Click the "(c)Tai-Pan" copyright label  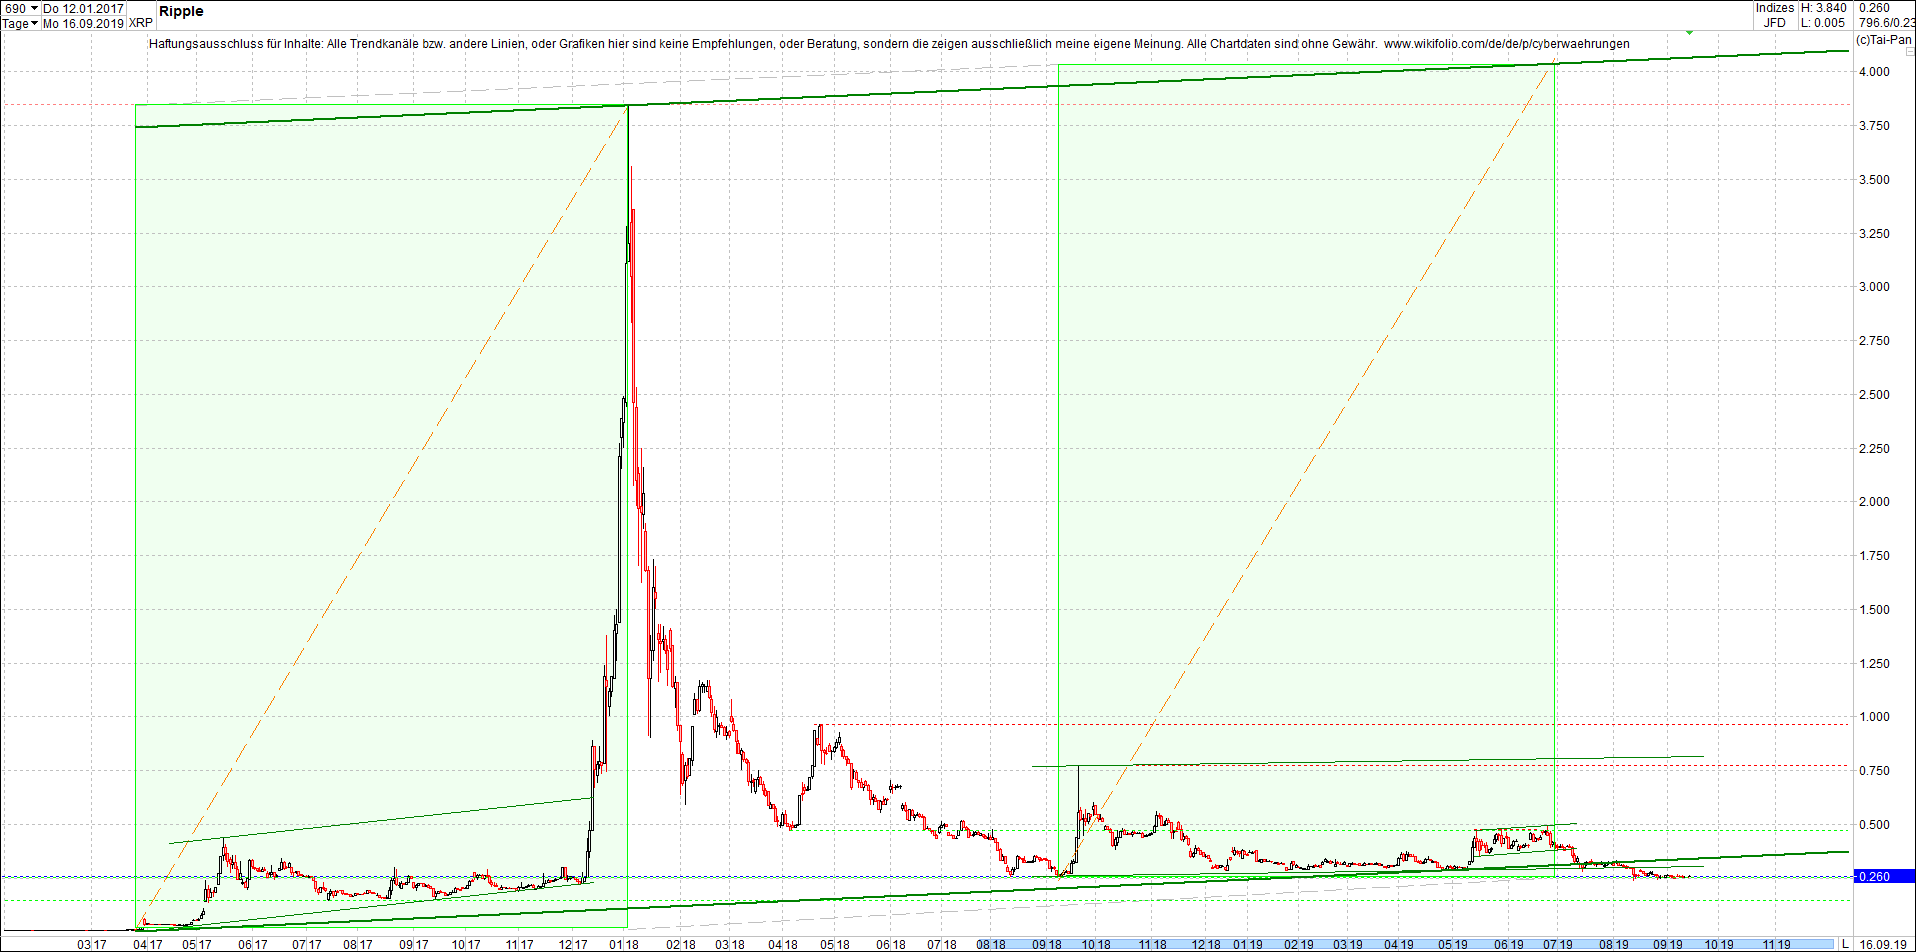click(x=1882, y=40)
